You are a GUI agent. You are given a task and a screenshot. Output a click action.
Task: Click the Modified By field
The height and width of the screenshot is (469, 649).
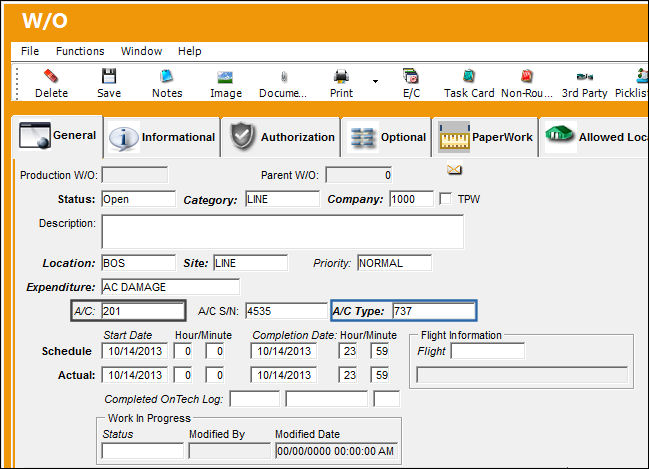click(229, 451)
